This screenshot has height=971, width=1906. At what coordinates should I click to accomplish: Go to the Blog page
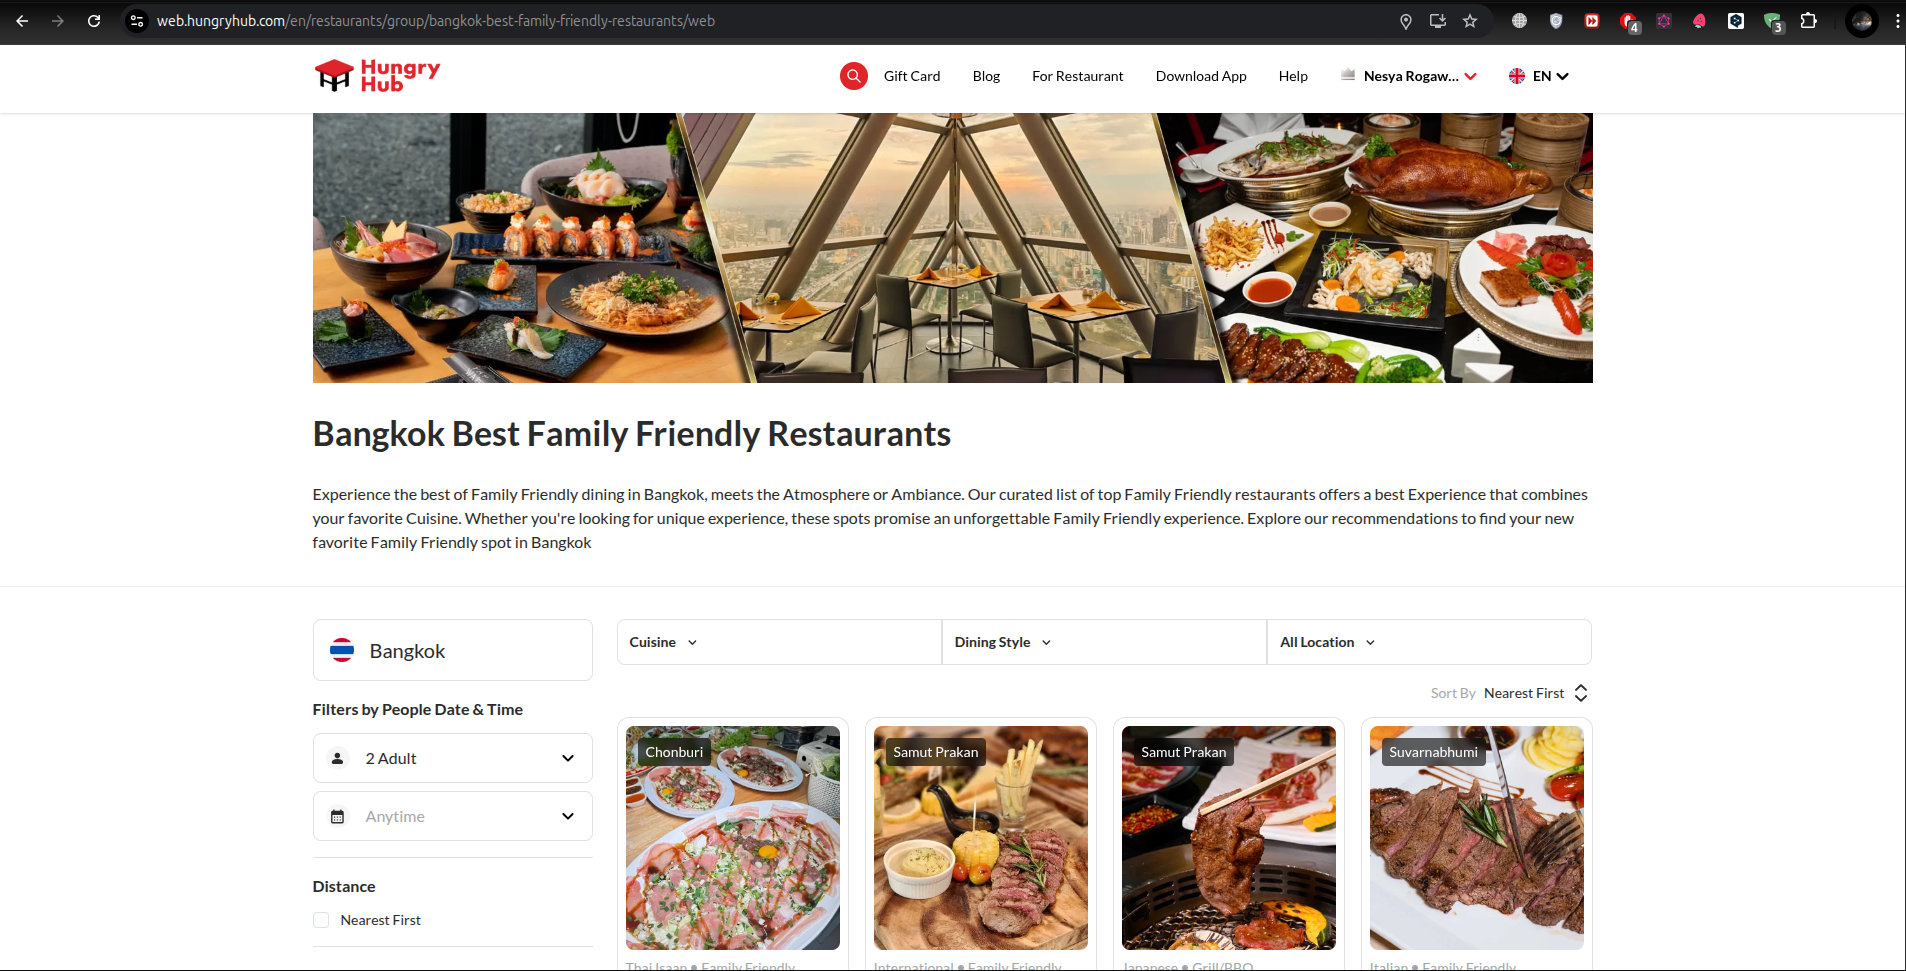pos(986,76)
